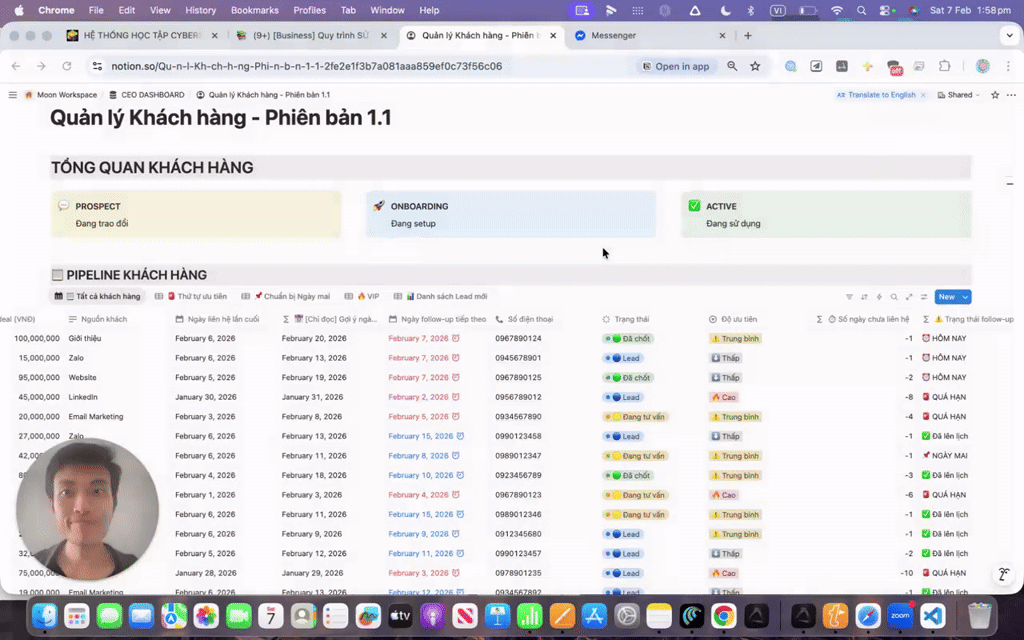
Task: Open database as full page
Action: coord(909,296)
